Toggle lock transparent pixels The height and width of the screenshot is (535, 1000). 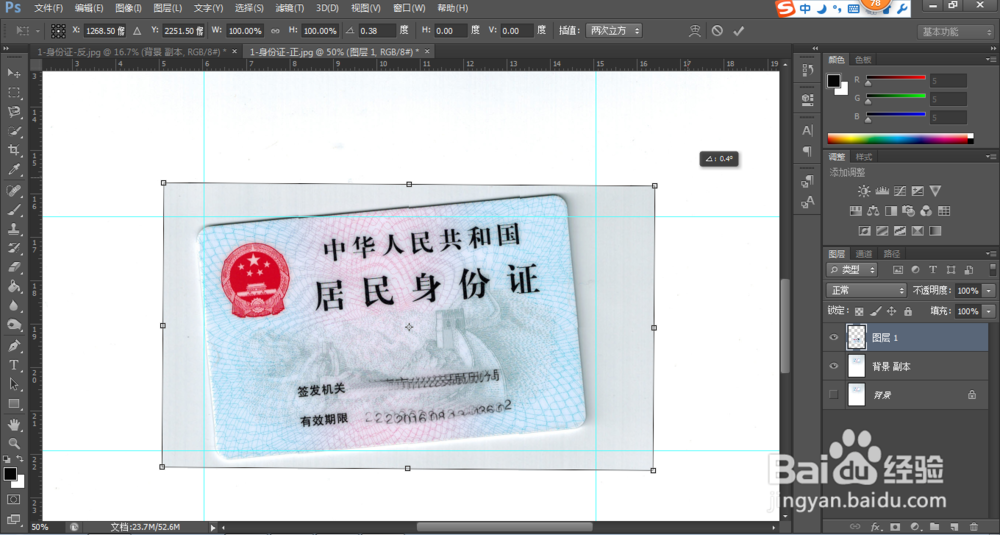(x=859, y=311)
